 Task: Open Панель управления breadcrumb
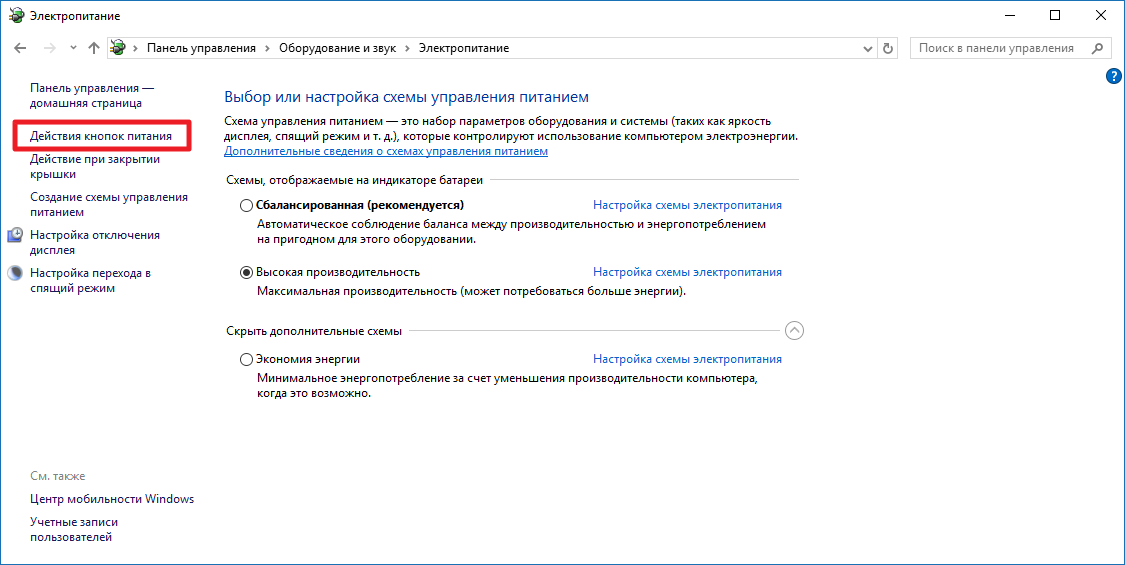(x=201, y=48)
